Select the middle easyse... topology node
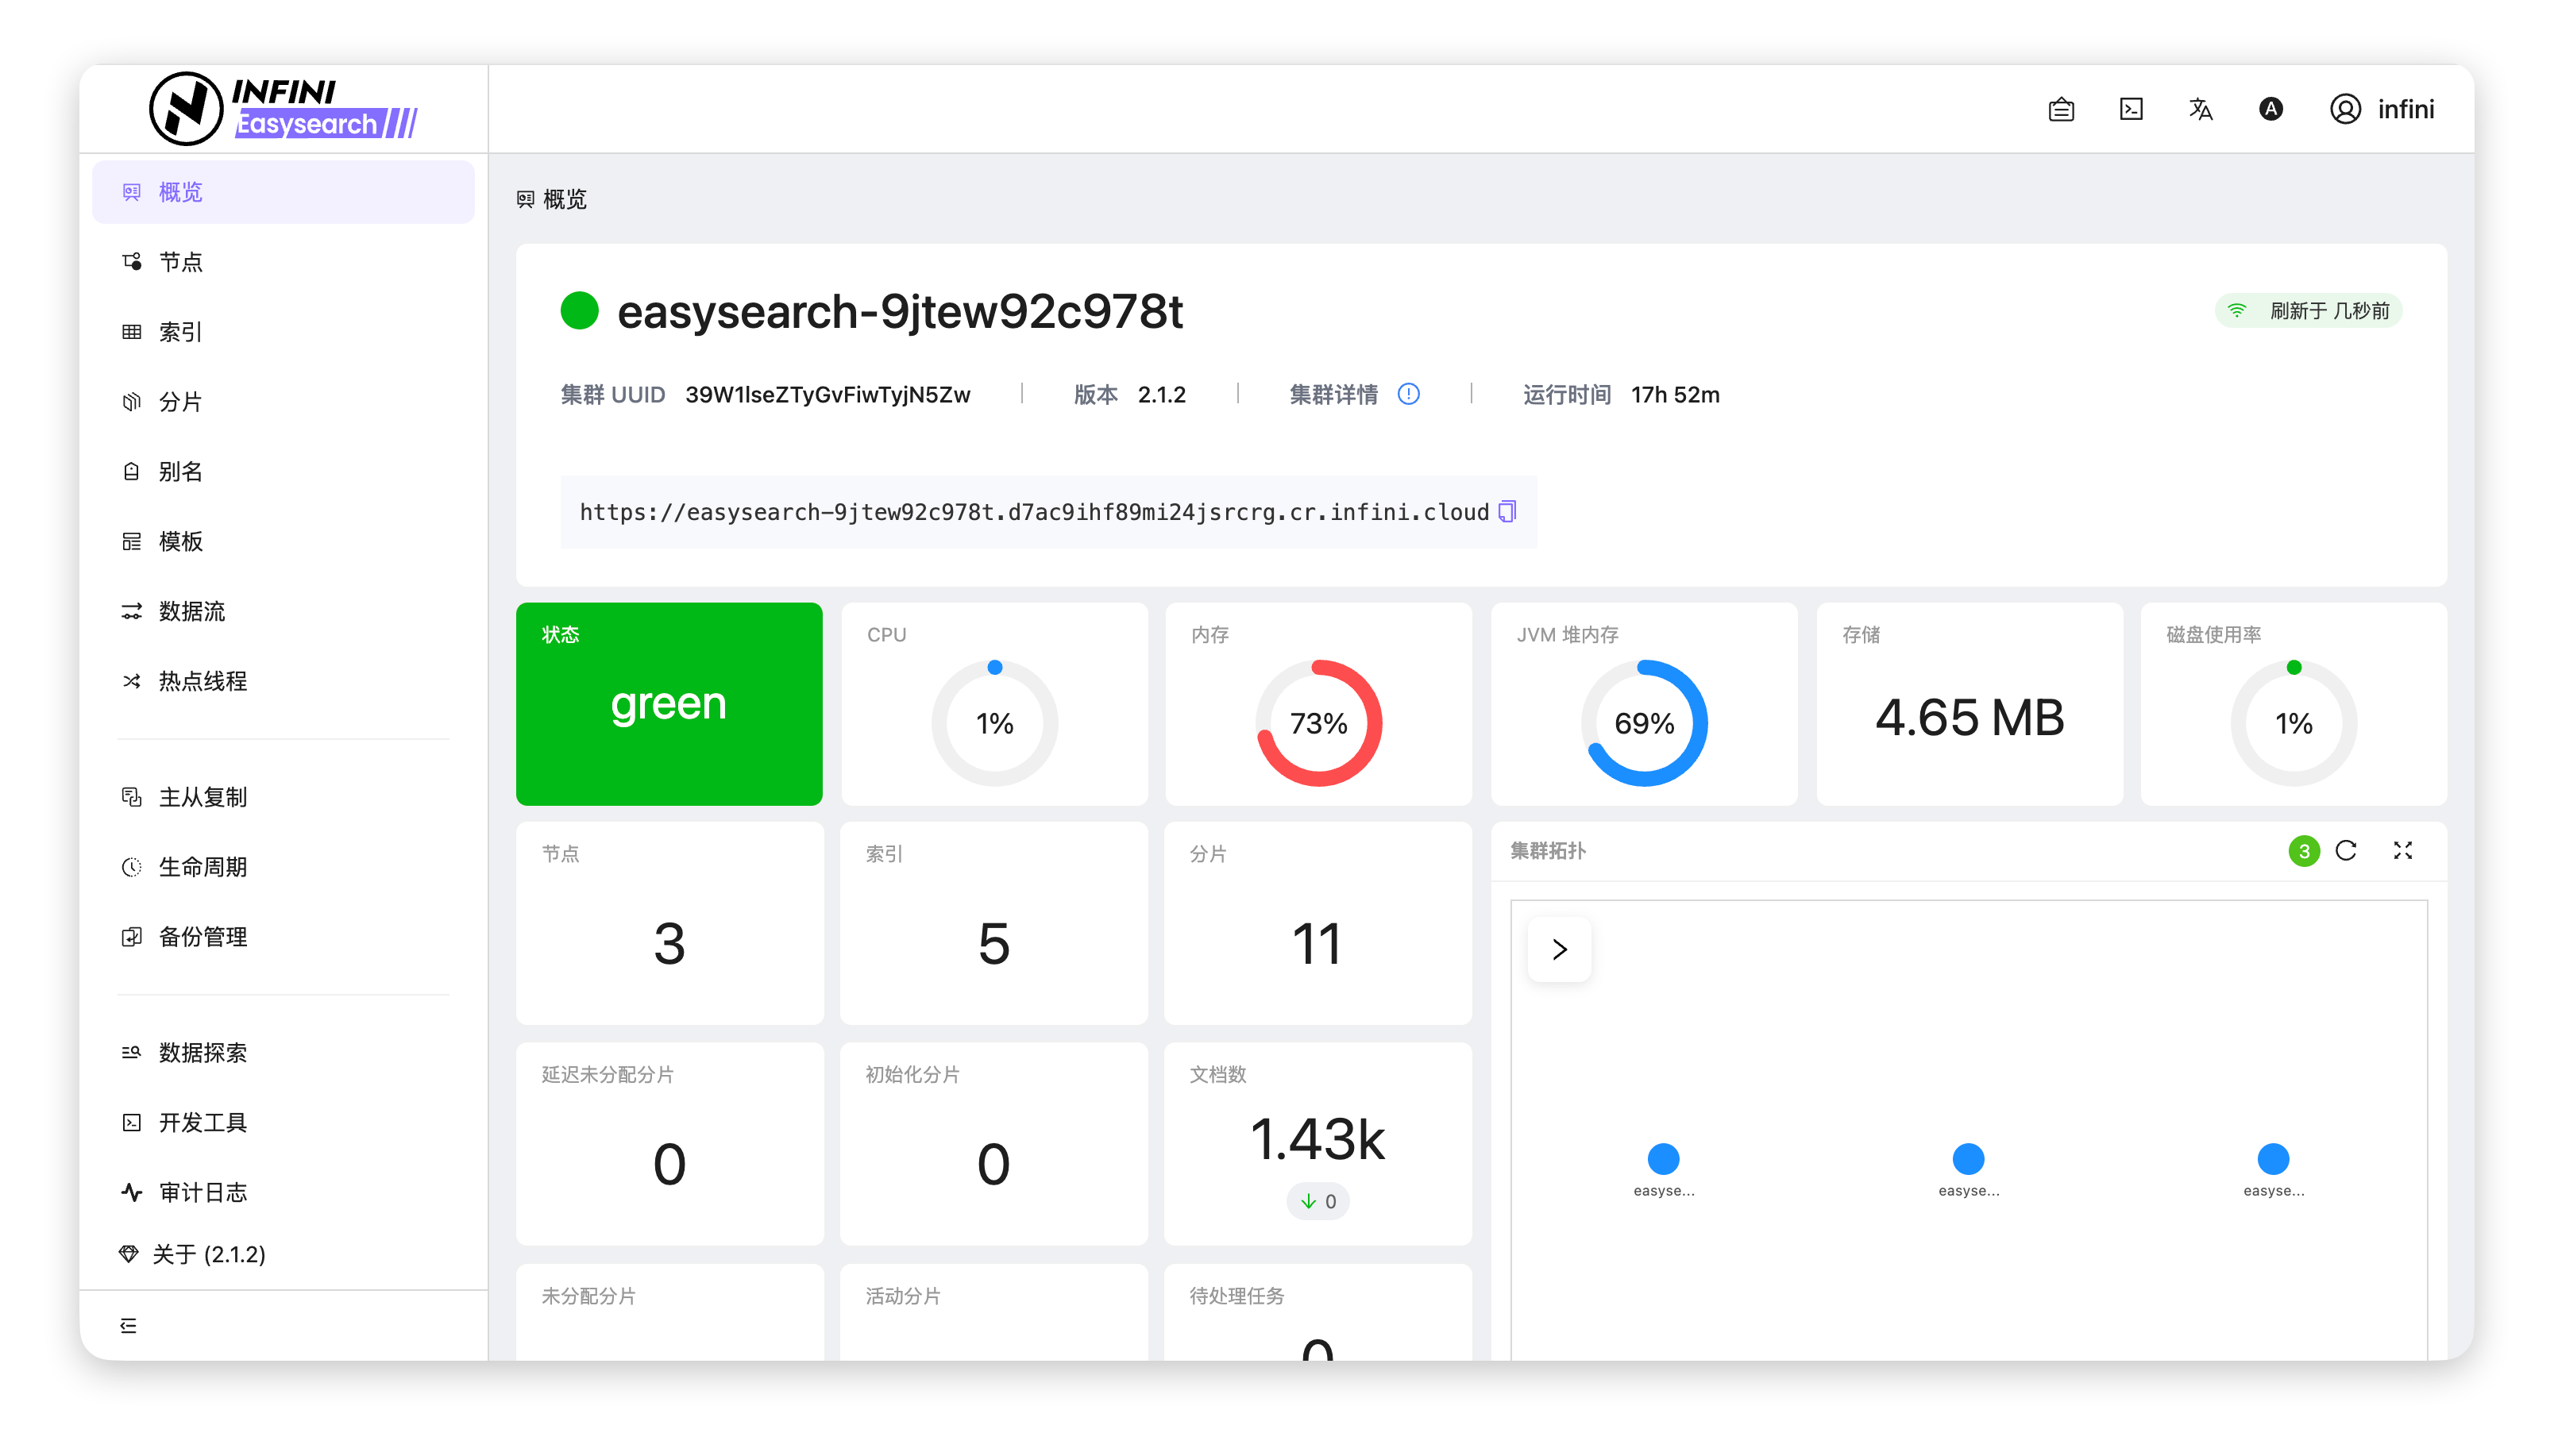Viewport: 2554px width, 1456px height. point(1968,1159)
